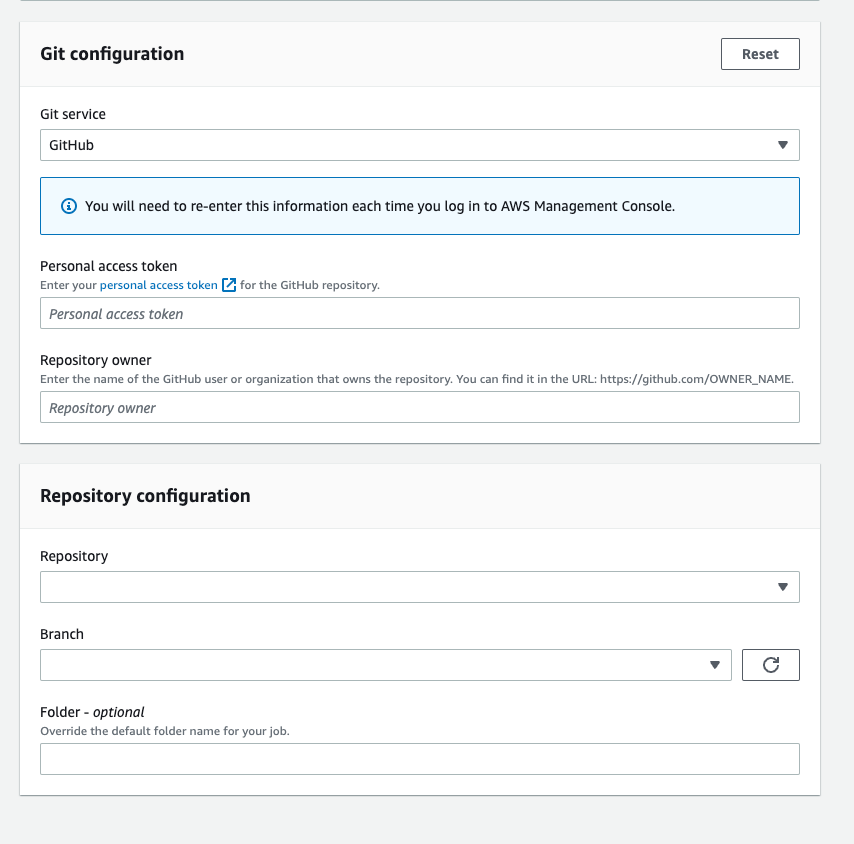Open the personal access token link
Image resolution: width=854 pixels, height=844 pixels.
[160, 285]
